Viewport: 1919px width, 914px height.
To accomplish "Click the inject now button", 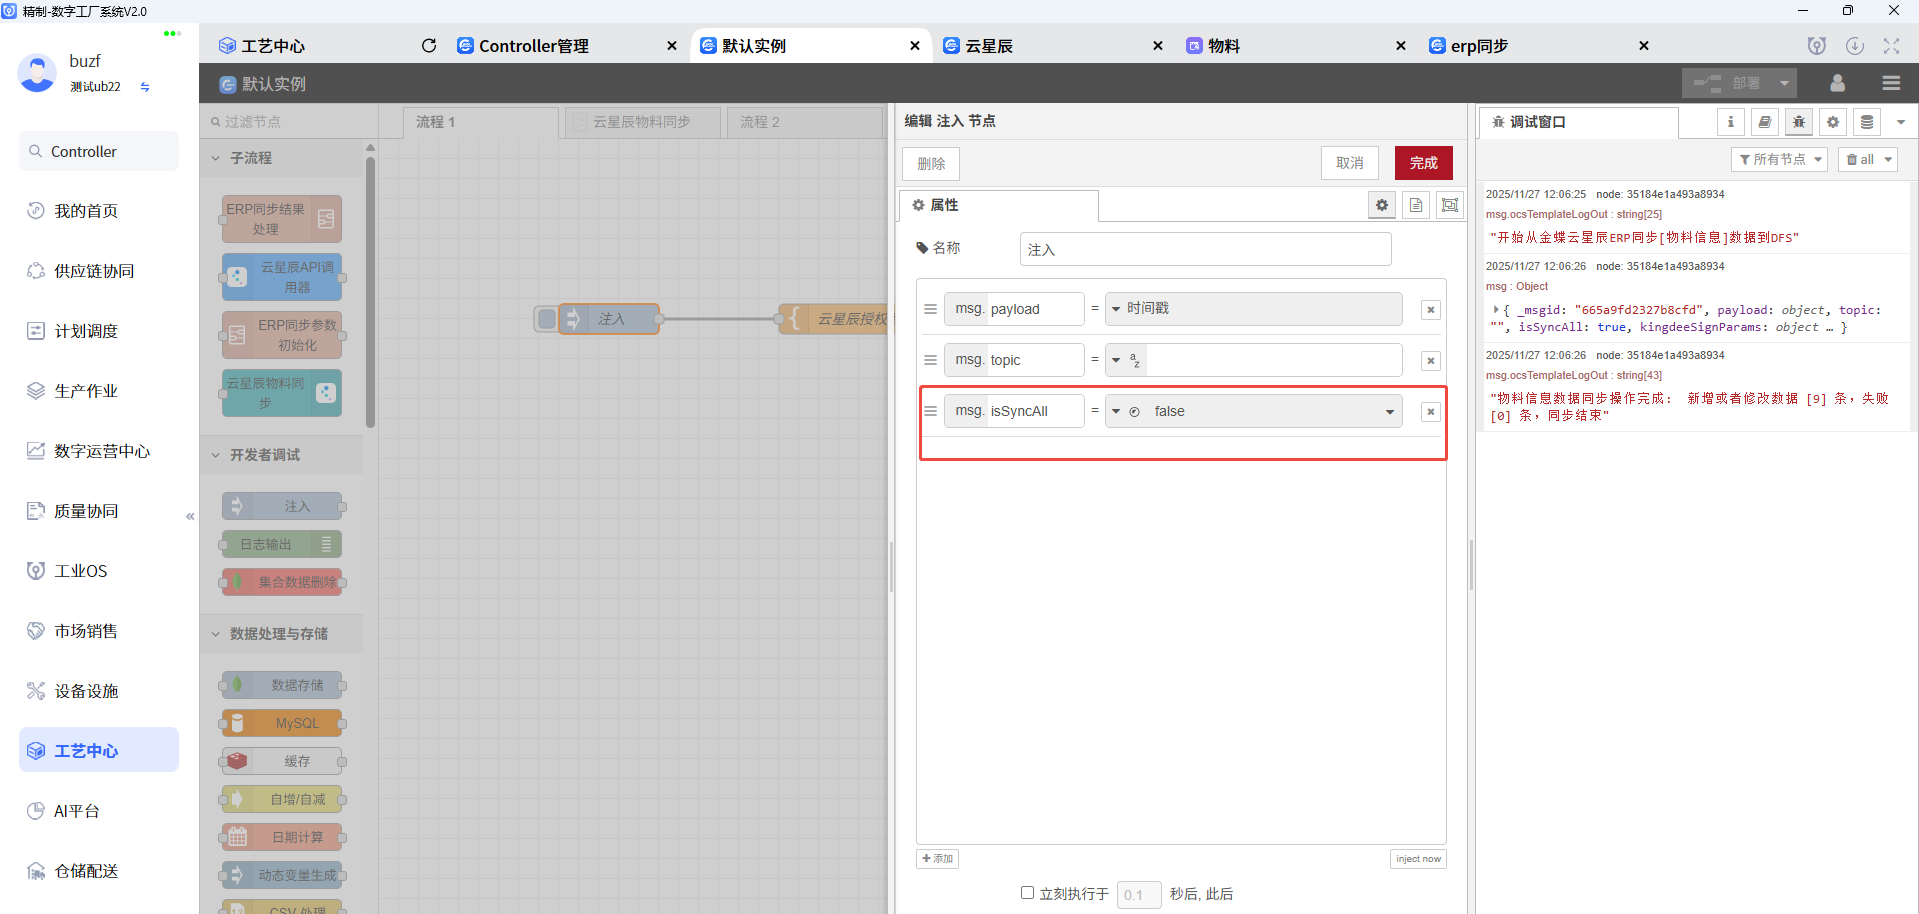I will pos(1418,859).
